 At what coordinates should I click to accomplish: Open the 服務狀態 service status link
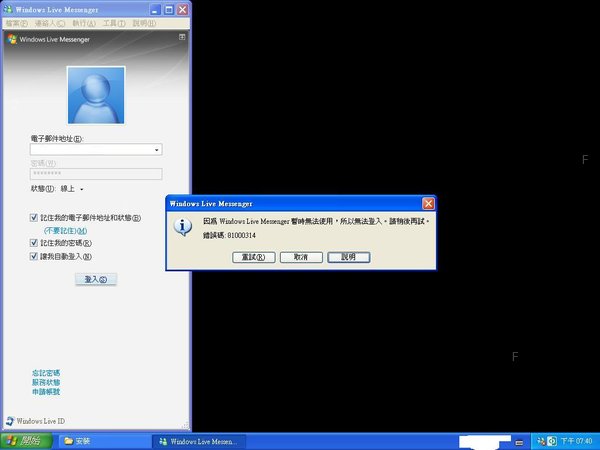(46, 382)
